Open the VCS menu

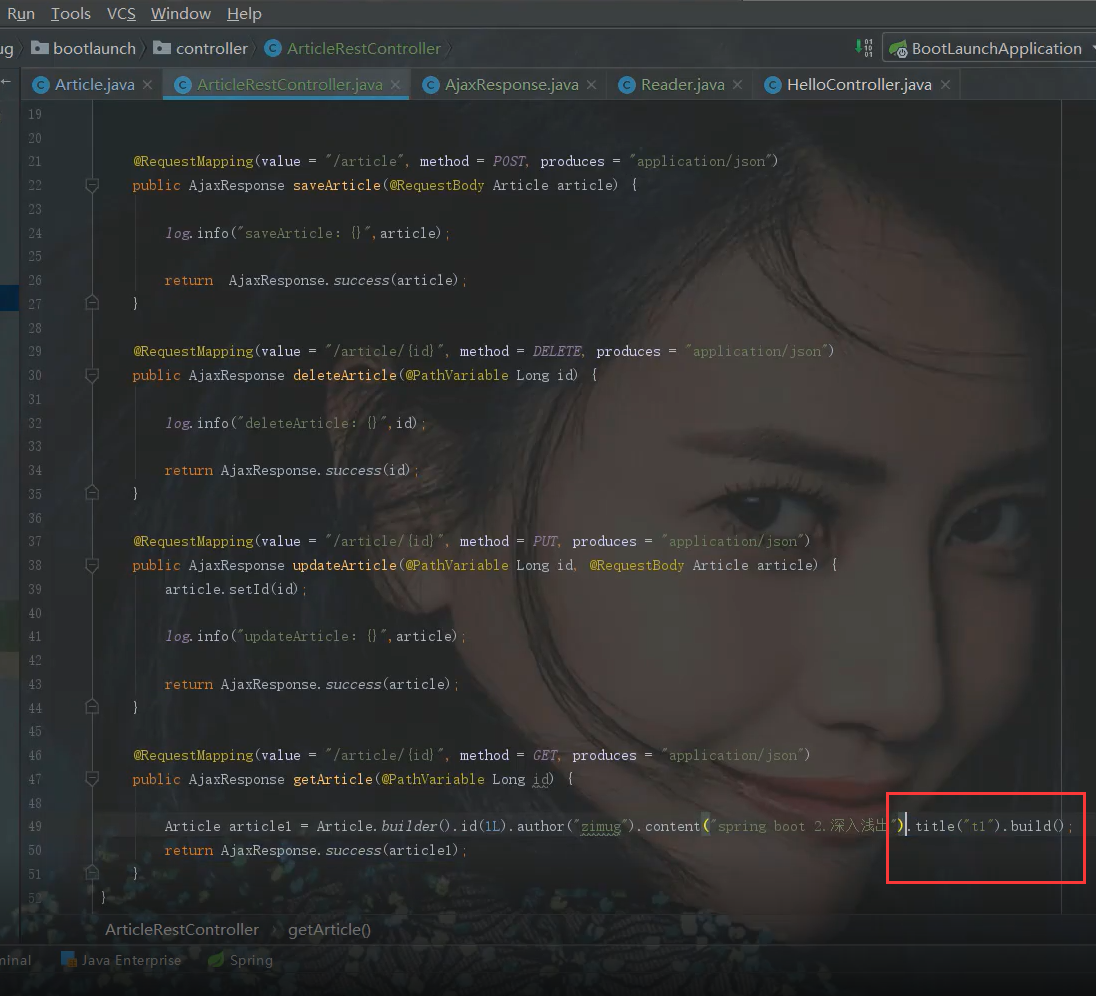click(121, 13)
